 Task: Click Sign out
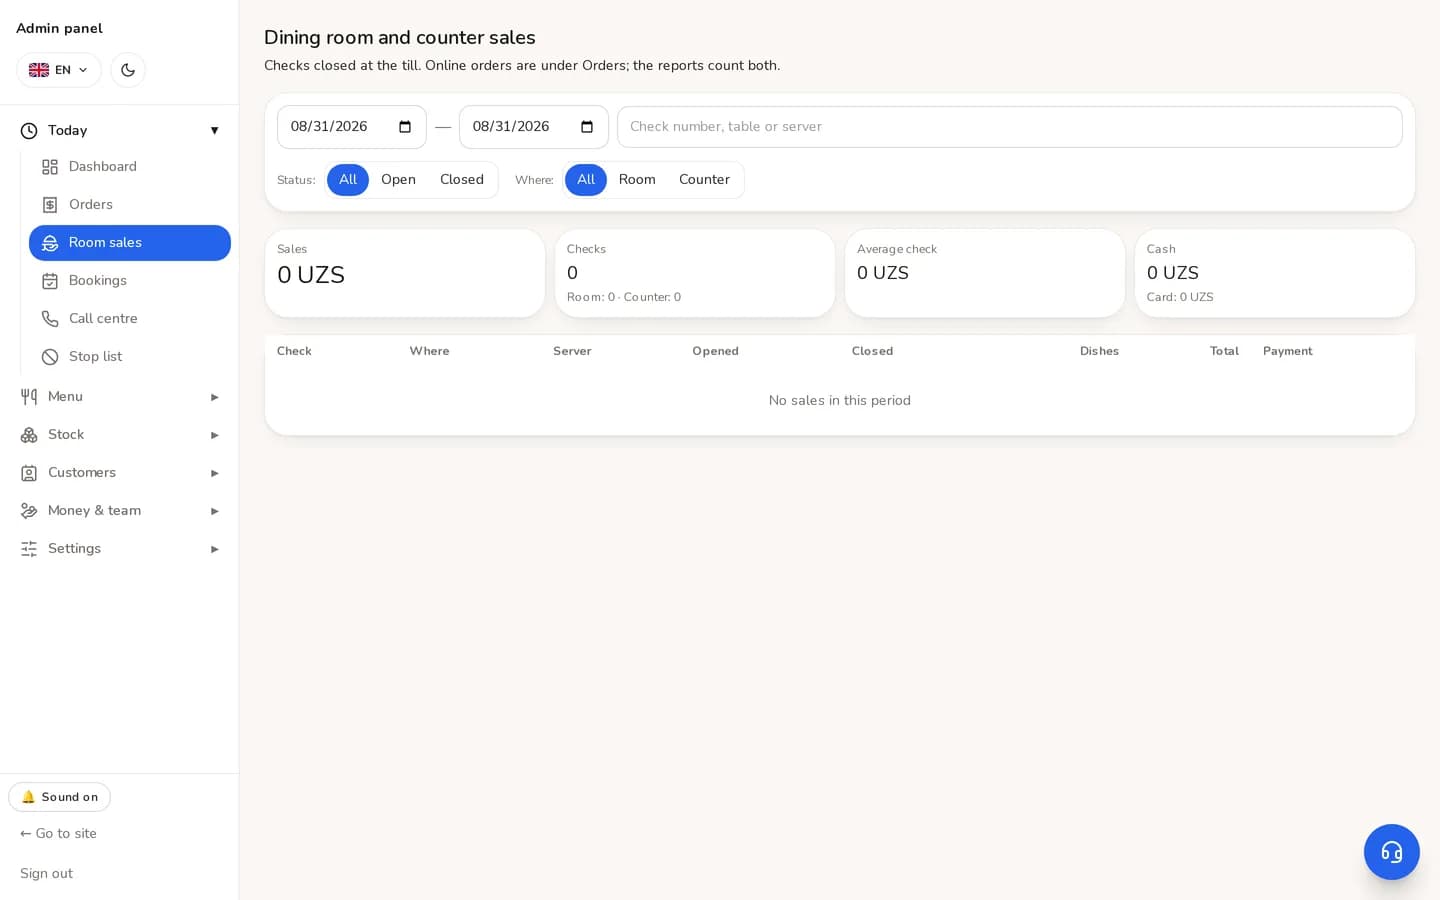pos(46,873)
